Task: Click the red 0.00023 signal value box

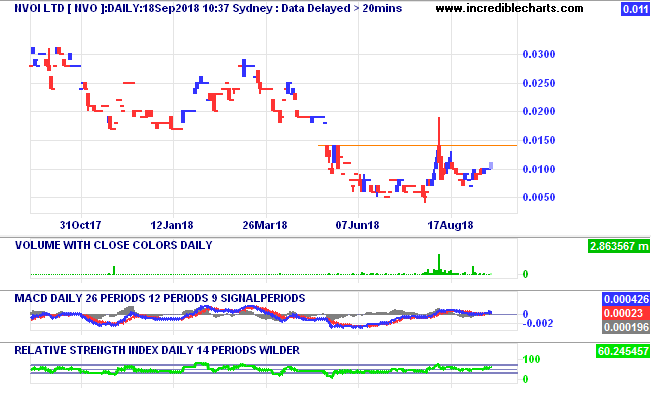Action: pos(626,313)
